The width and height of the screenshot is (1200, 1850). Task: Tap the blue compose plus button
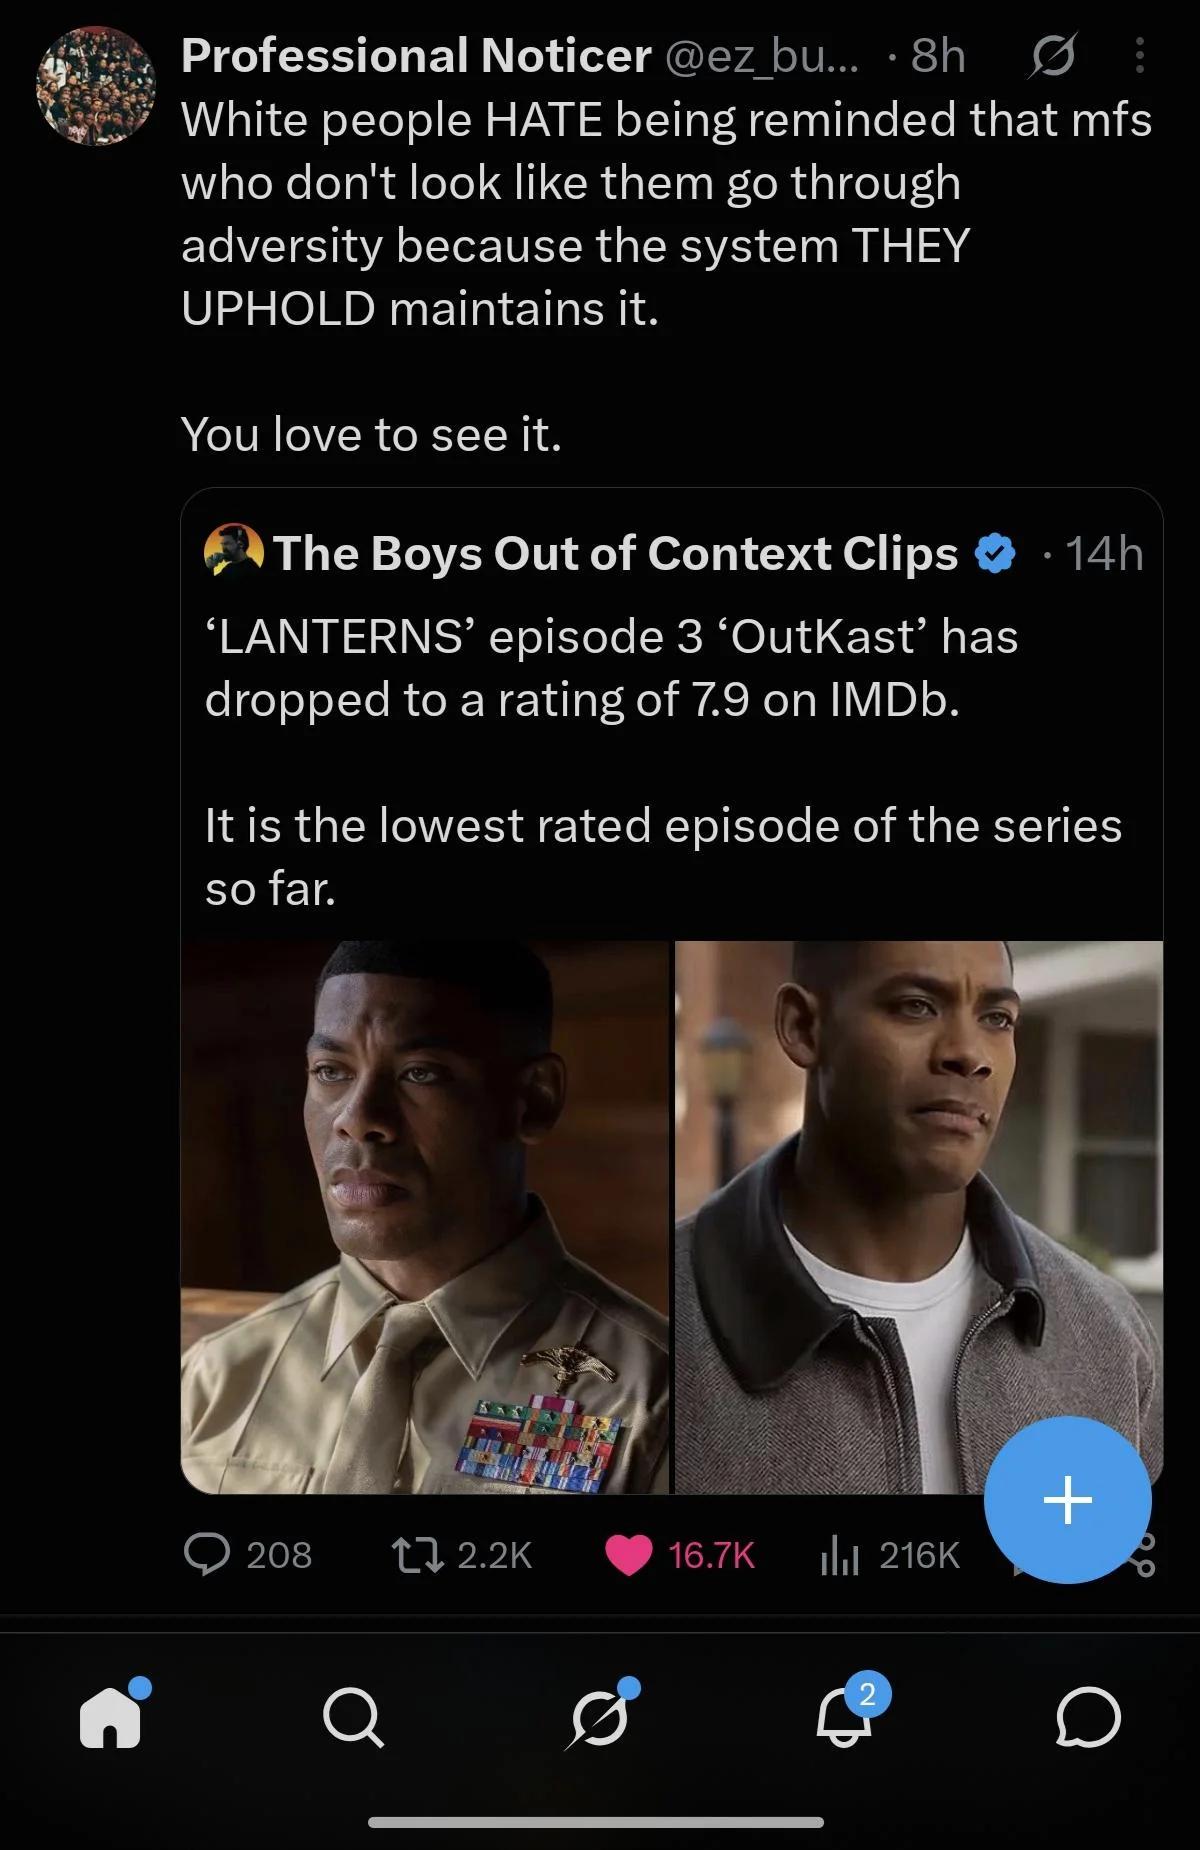[x=1068, y=1500]
